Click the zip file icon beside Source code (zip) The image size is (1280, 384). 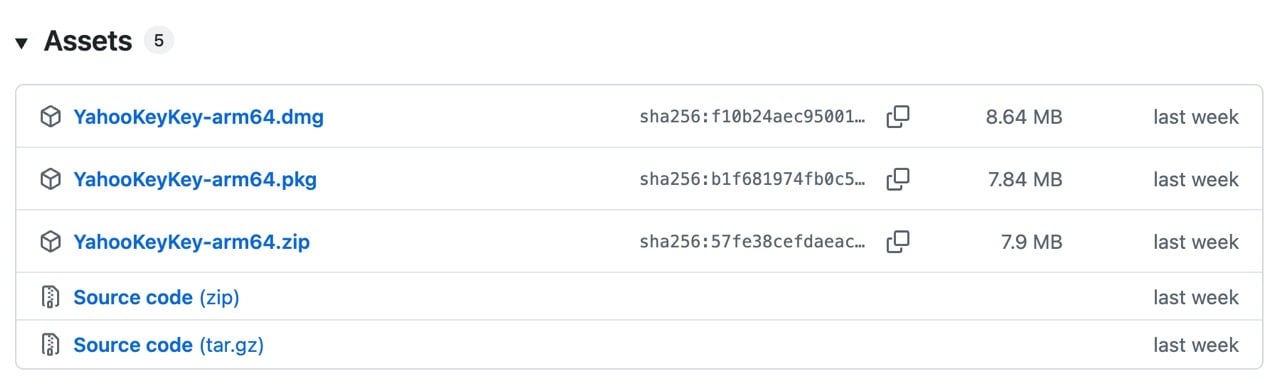point(50,297)
